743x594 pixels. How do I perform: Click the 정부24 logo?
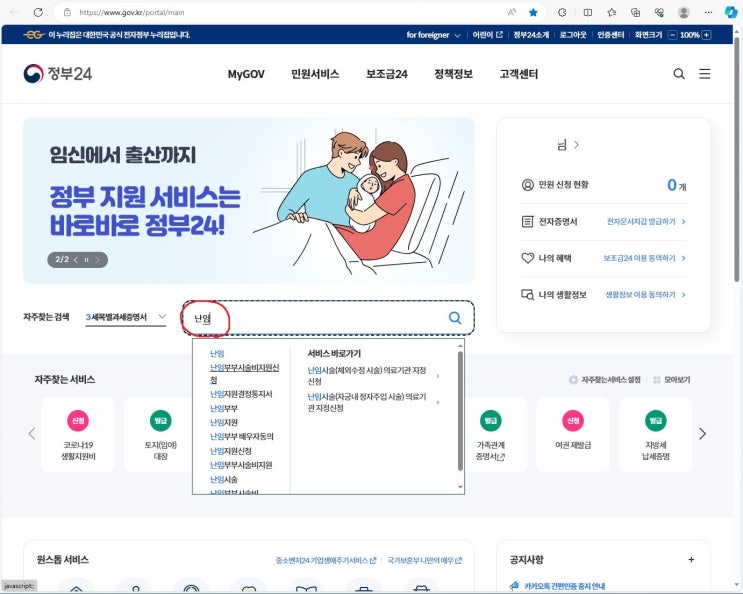click(x=57, y=73)
